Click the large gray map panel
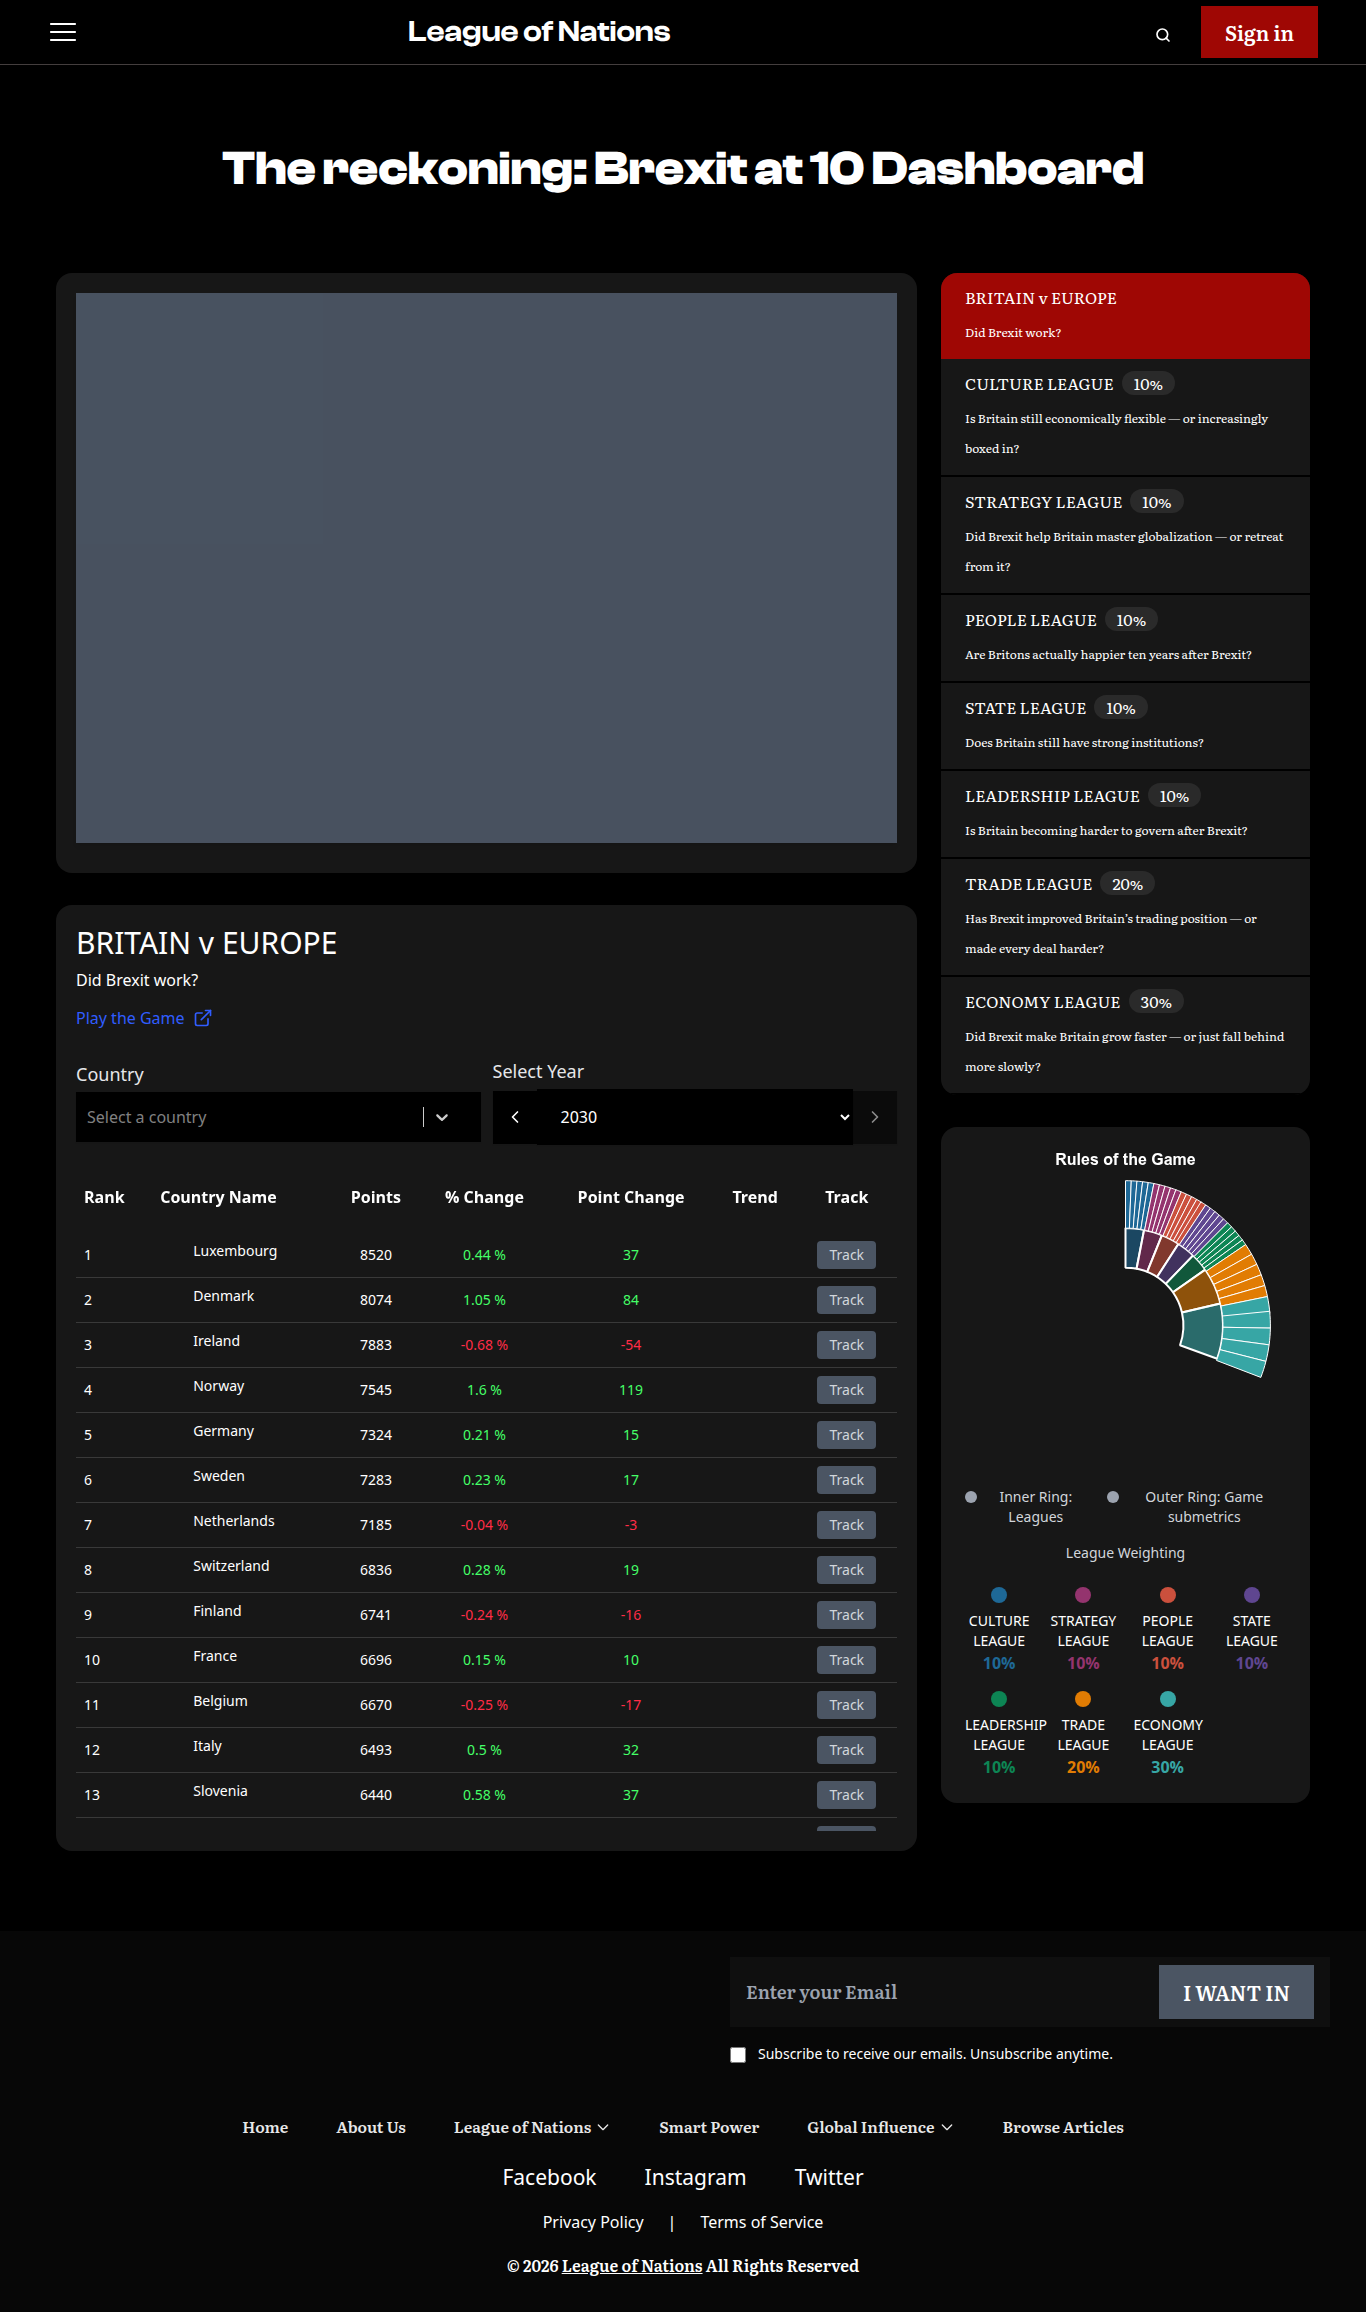Image resolution: width=1366 pixels, height=2312 pixels. (x=486, y=568)
